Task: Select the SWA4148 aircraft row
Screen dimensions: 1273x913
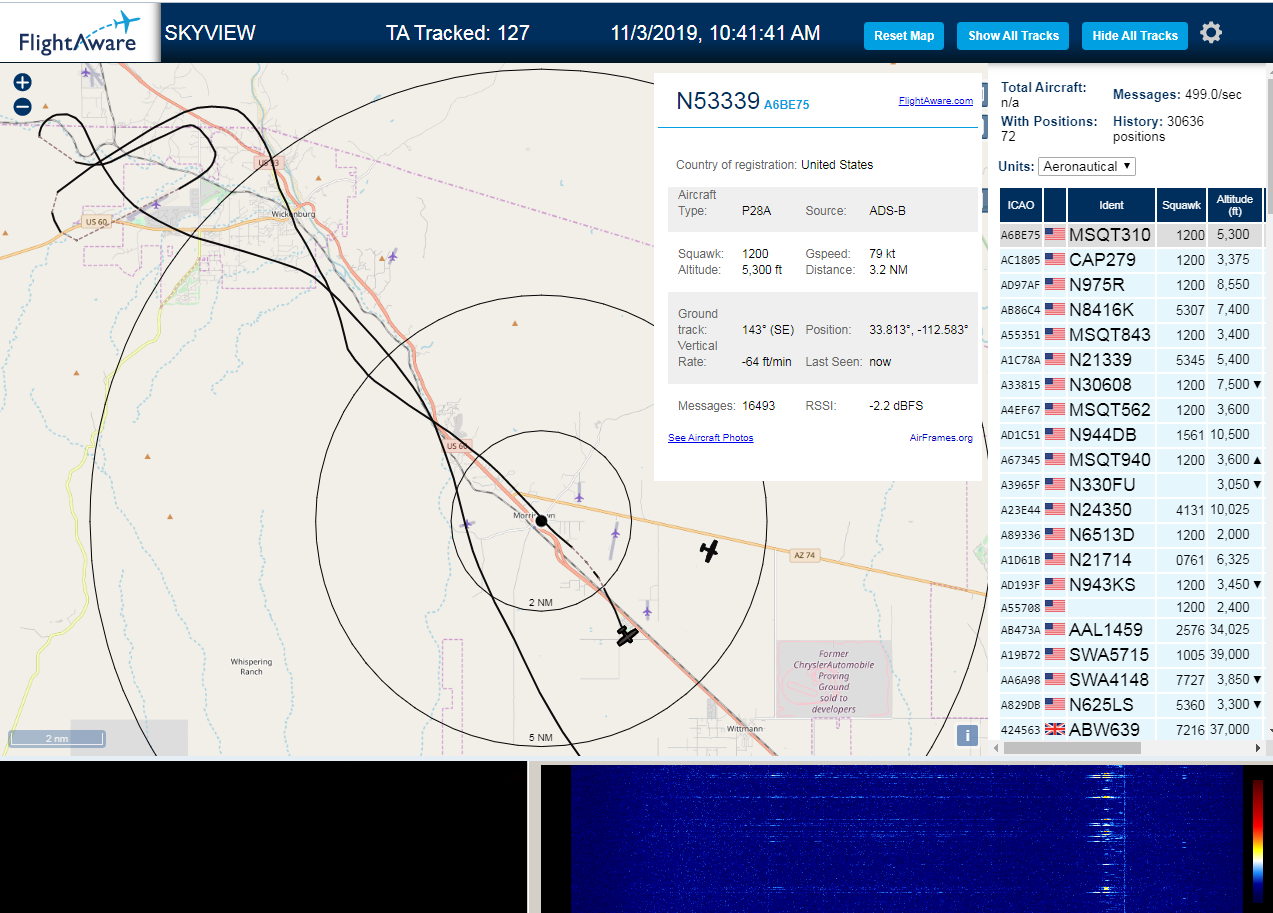Action: point(1132,680)
